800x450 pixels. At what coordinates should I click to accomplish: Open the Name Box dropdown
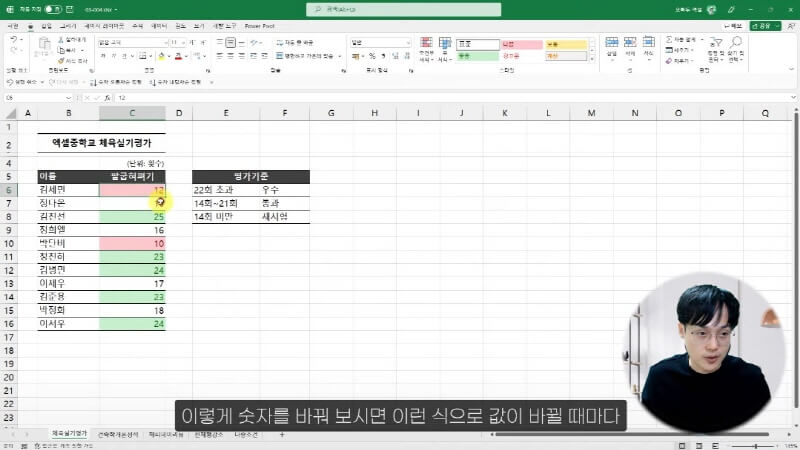(x=68, y=97)
